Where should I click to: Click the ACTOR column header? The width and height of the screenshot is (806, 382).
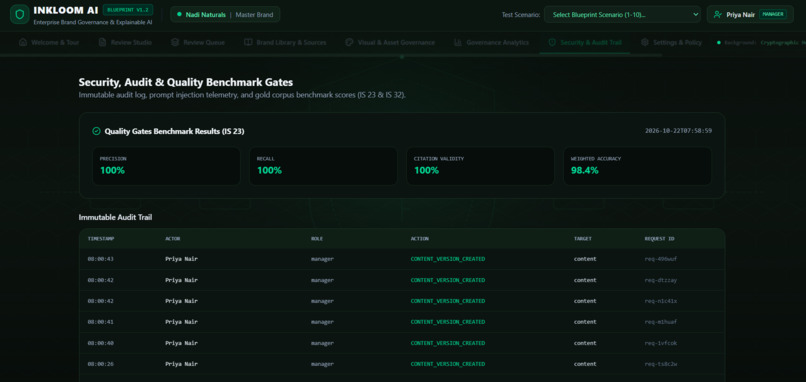click(173, 239)
